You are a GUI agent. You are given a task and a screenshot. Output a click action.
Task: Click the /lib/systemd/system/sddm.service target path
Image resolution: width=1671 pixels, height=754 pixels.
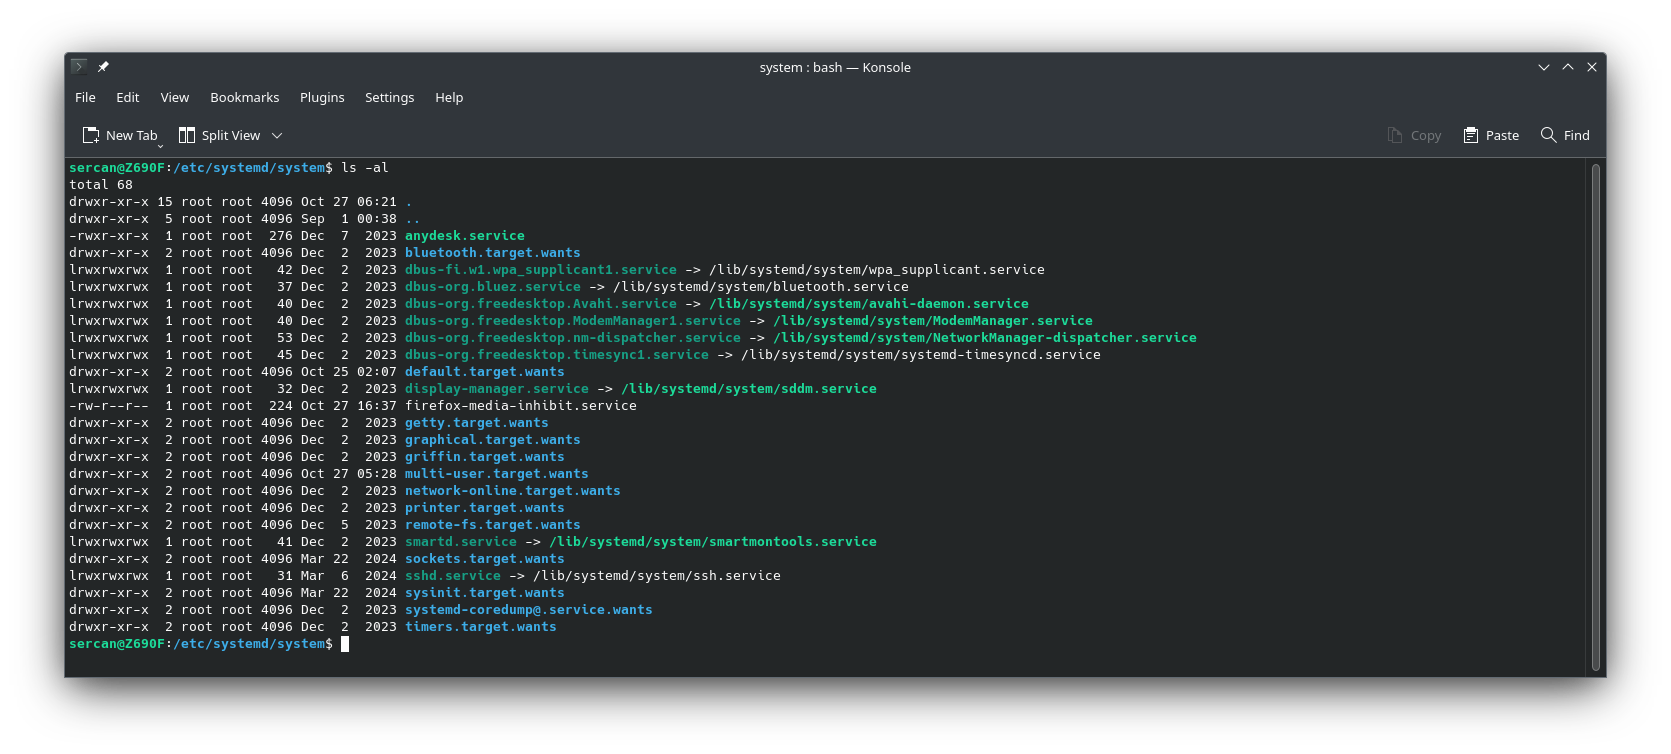pos(749,389)
